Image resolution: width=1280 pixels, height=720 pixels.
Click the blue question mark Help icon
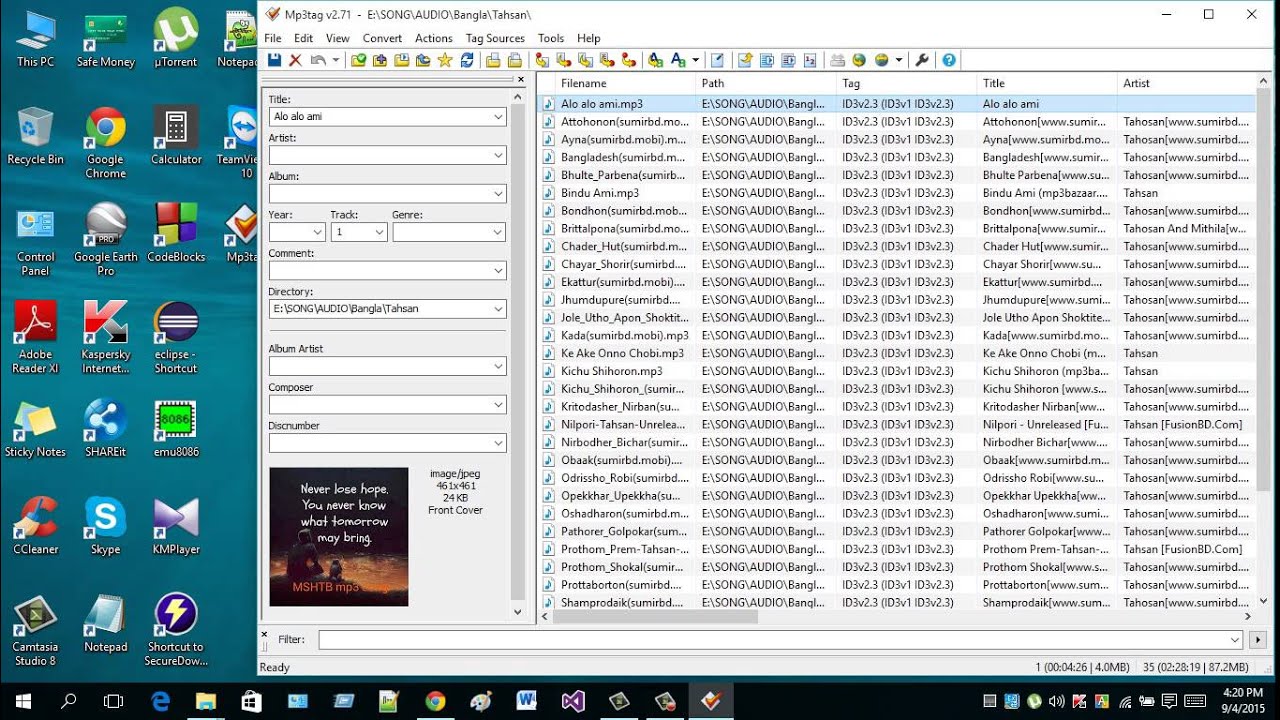948,60
